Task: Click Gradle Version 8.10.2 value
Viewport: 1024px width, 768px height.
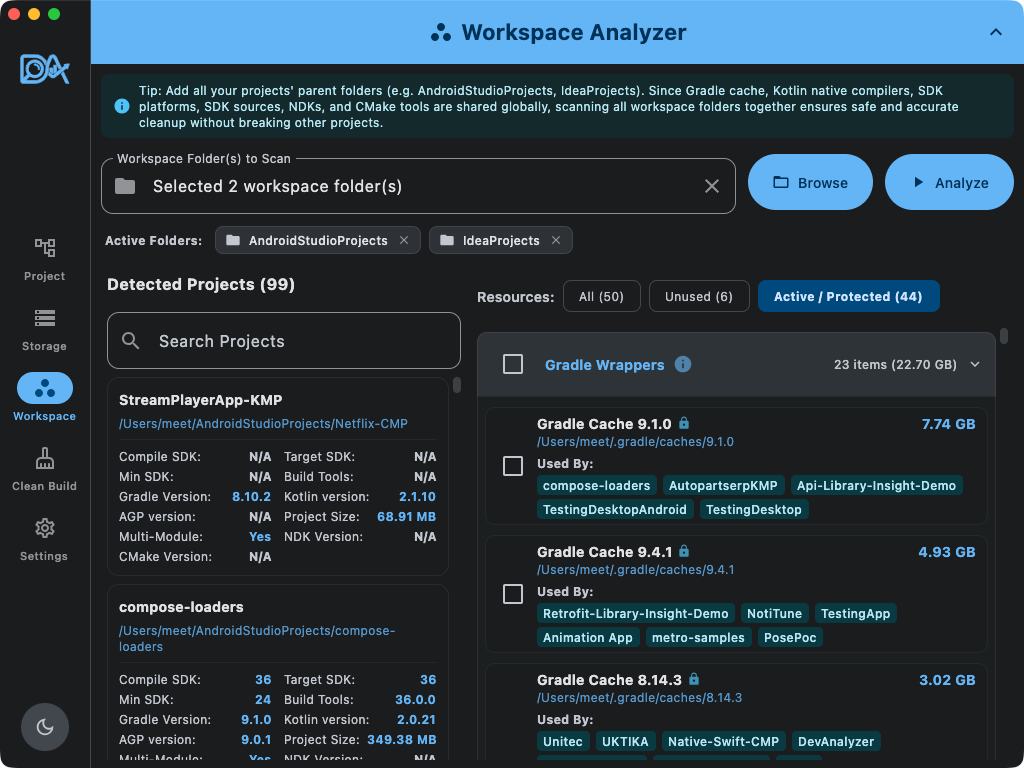Action: coord(251,497)
